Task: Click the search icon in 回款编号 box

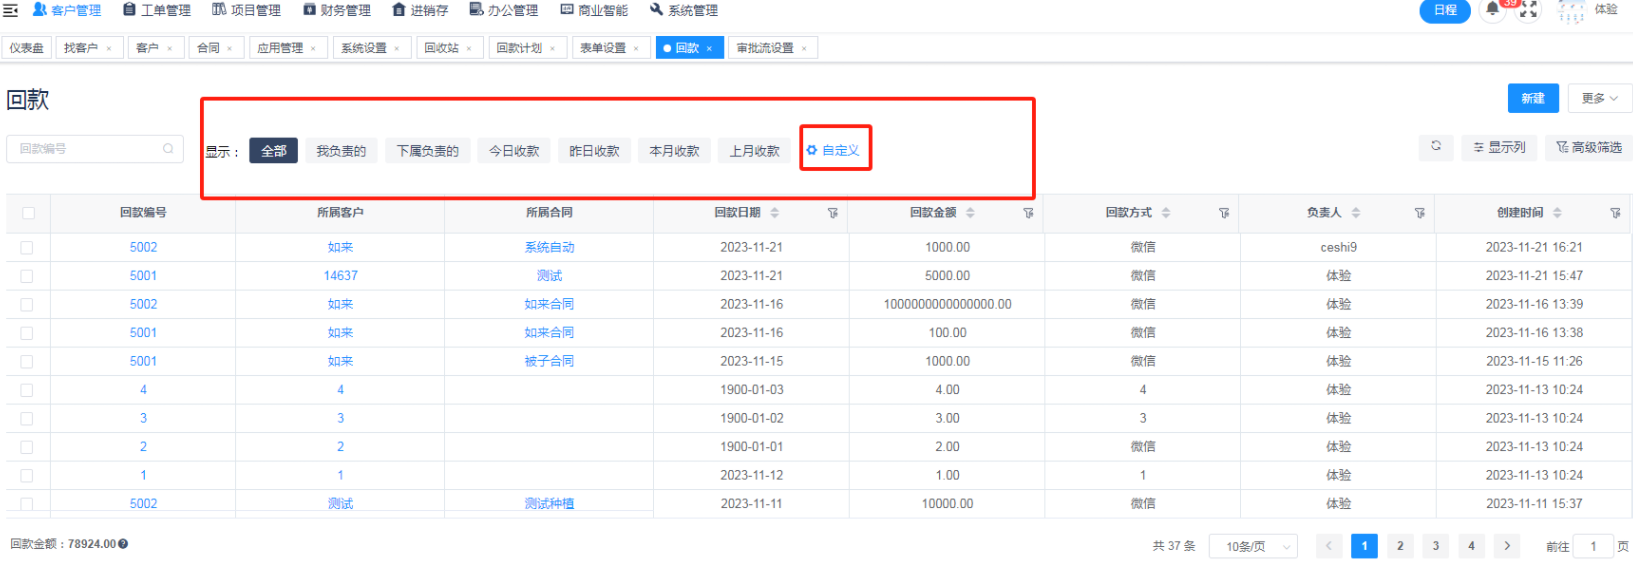Action: tap(168, 149)
